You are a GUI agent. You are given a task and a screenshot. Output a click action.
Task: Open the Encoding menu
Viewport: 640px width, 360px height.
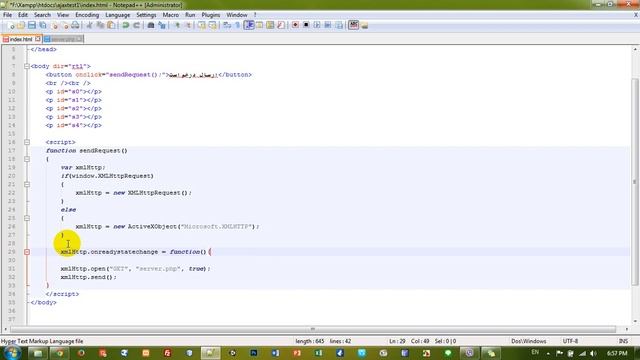pos(87,15)
